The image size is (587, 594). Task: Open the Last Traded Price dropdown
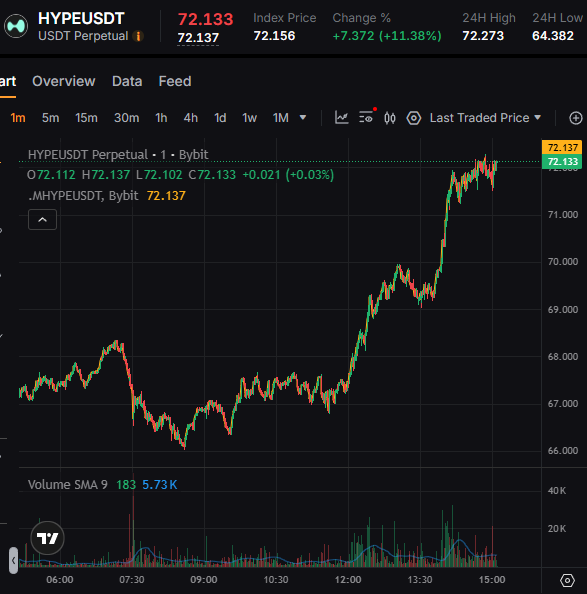tap(485, 118)
